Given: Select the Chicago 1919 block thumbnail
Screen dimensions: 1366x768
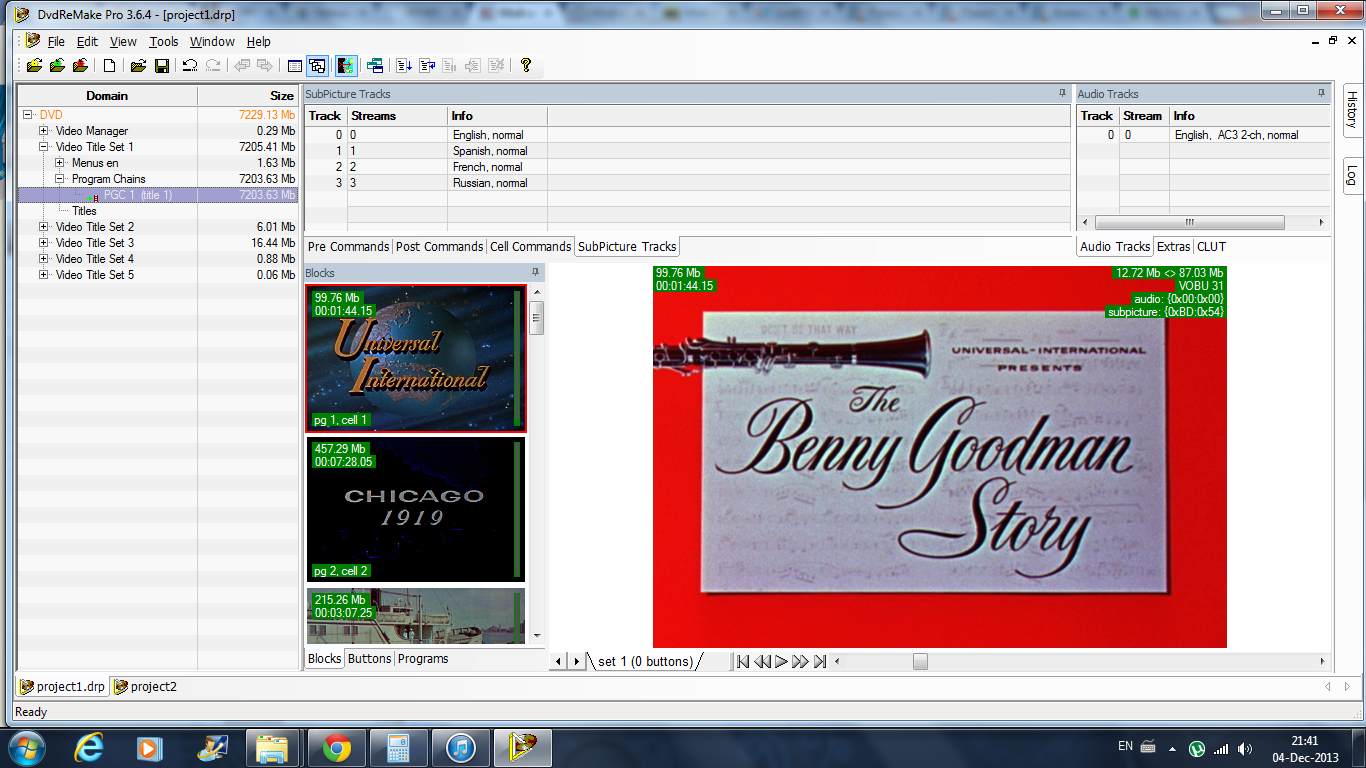Looking at the screenshot, I should click(x=416, y=509).
